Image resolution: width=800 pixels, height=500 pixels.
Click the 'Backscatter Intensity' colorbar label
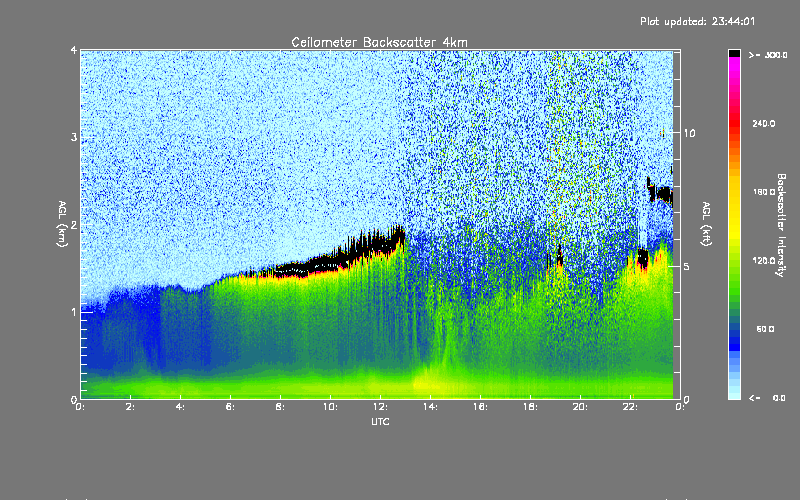(x=781, y=225)
